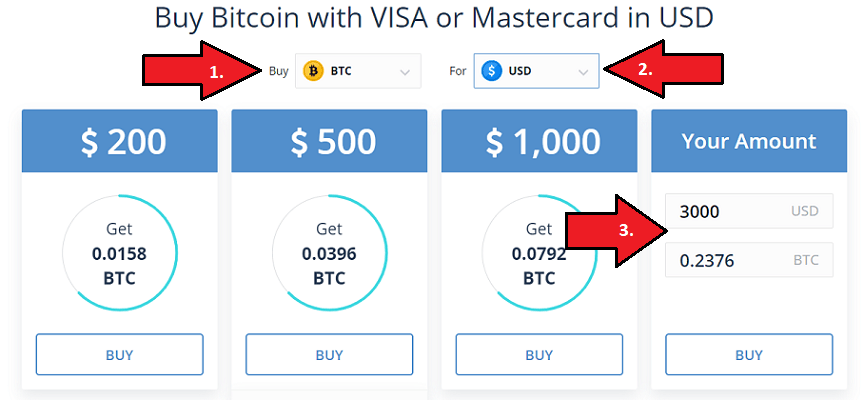Click the blue dollar sign USD icon

point(492,71)
